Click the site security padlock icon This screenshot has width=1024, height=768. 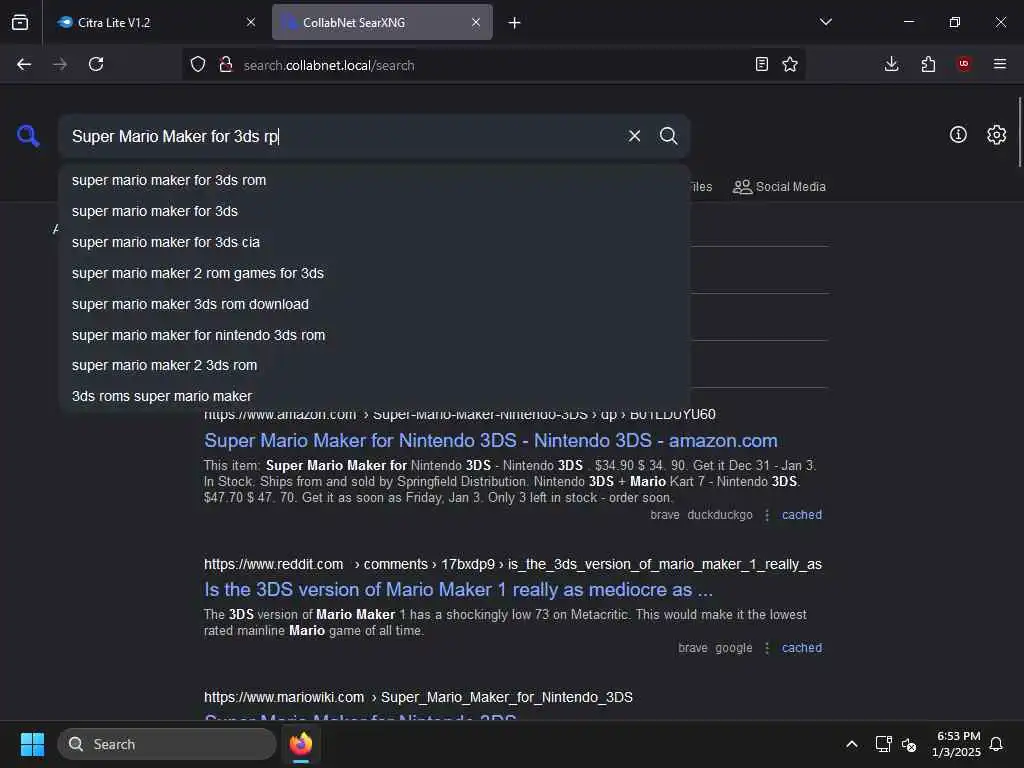tap(226, 64)
